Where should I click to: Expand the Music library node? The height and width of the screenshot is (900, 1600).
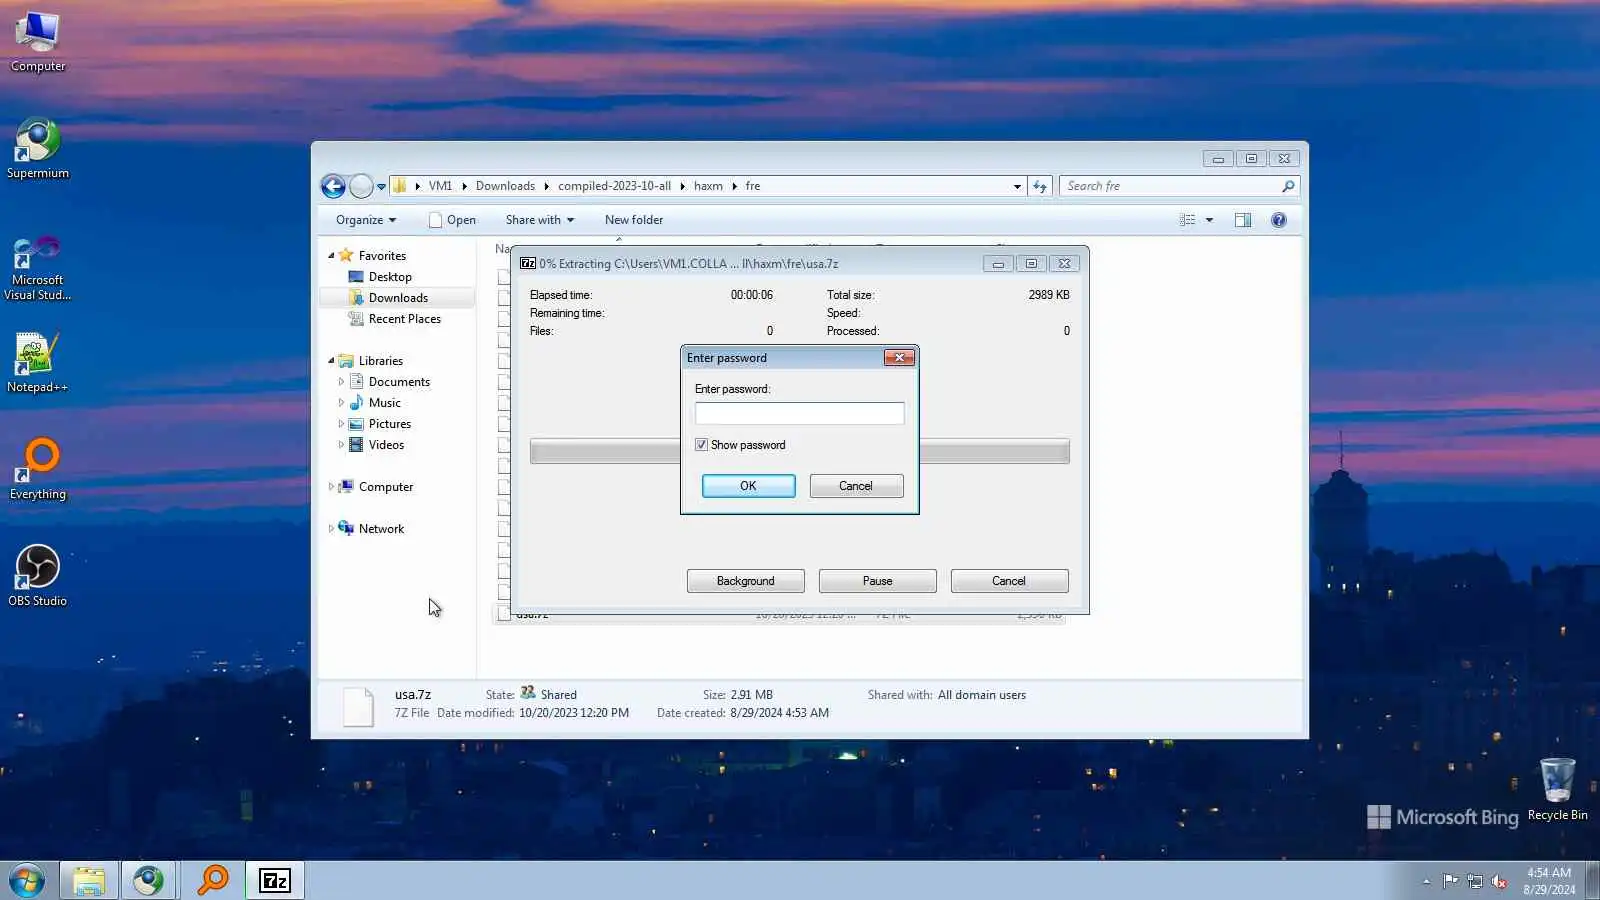341,403
